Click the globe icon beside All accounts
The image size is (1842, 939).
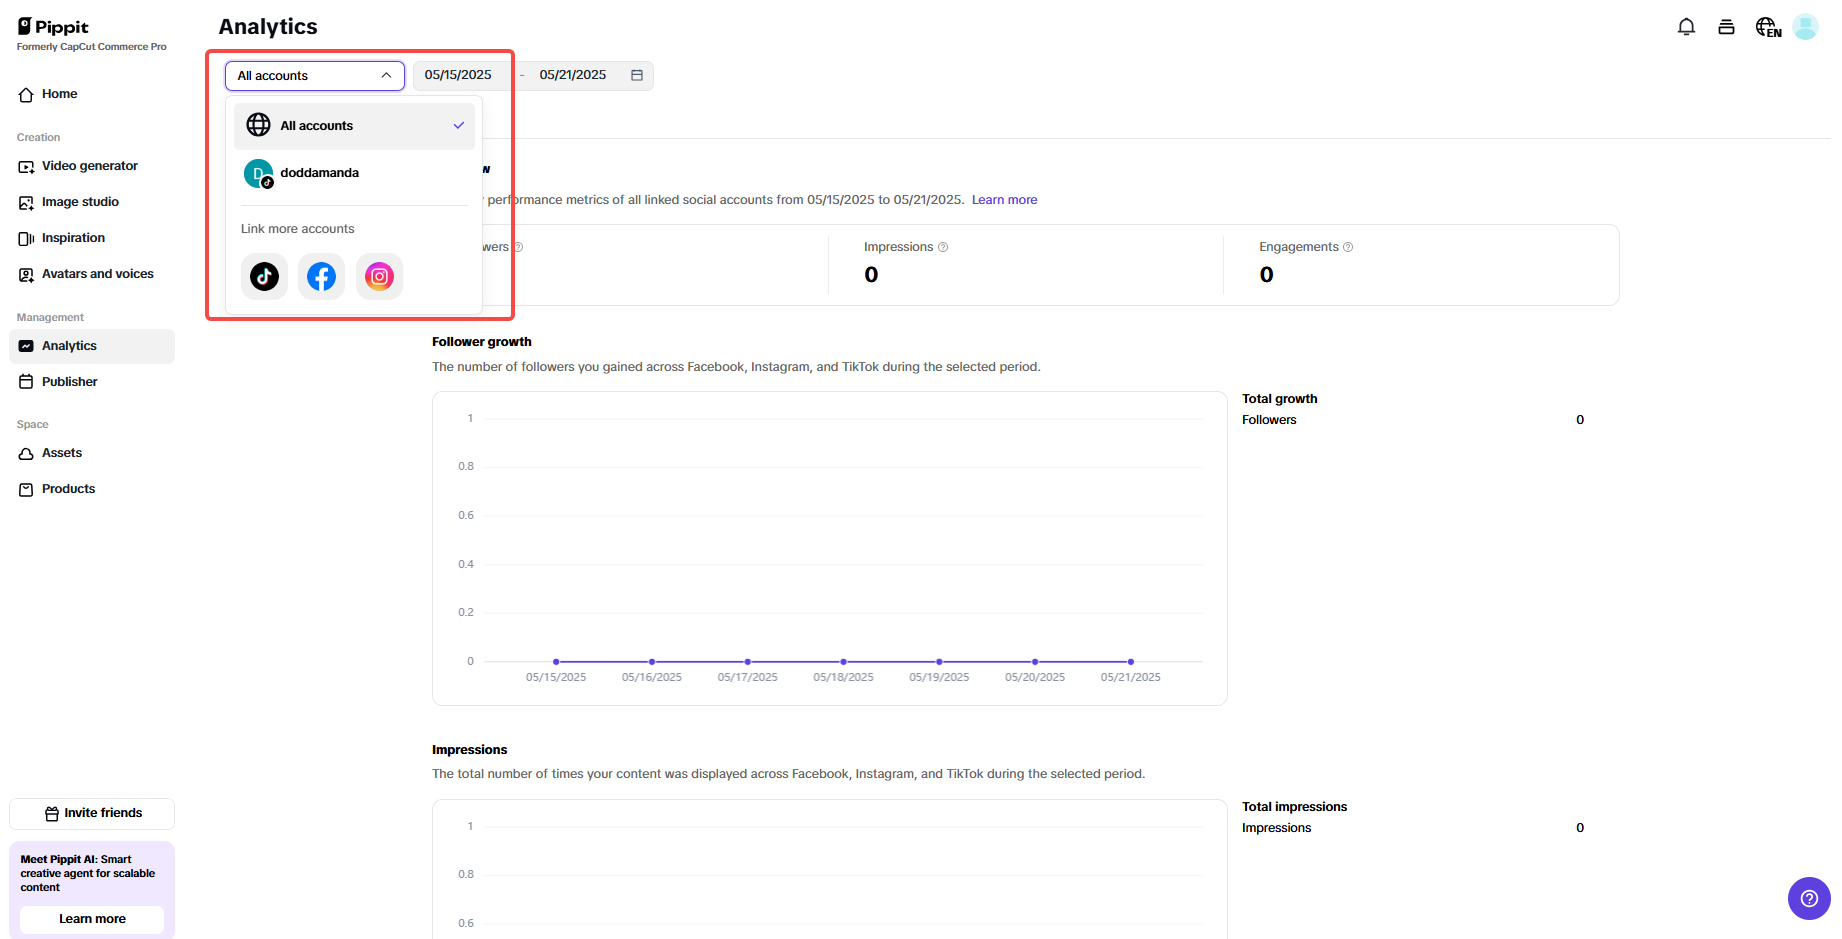pos(259,125)
